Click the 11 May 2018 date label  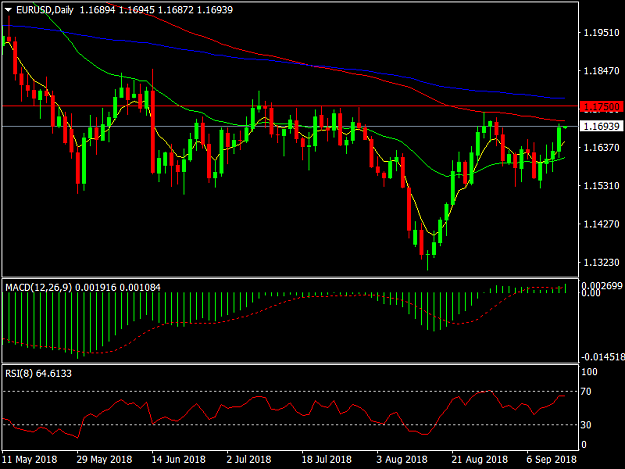(30, 459)
